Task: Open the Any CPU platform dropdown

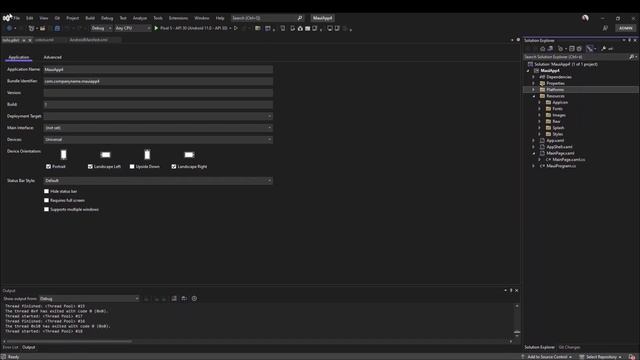Action: click(x=133, y=28)
